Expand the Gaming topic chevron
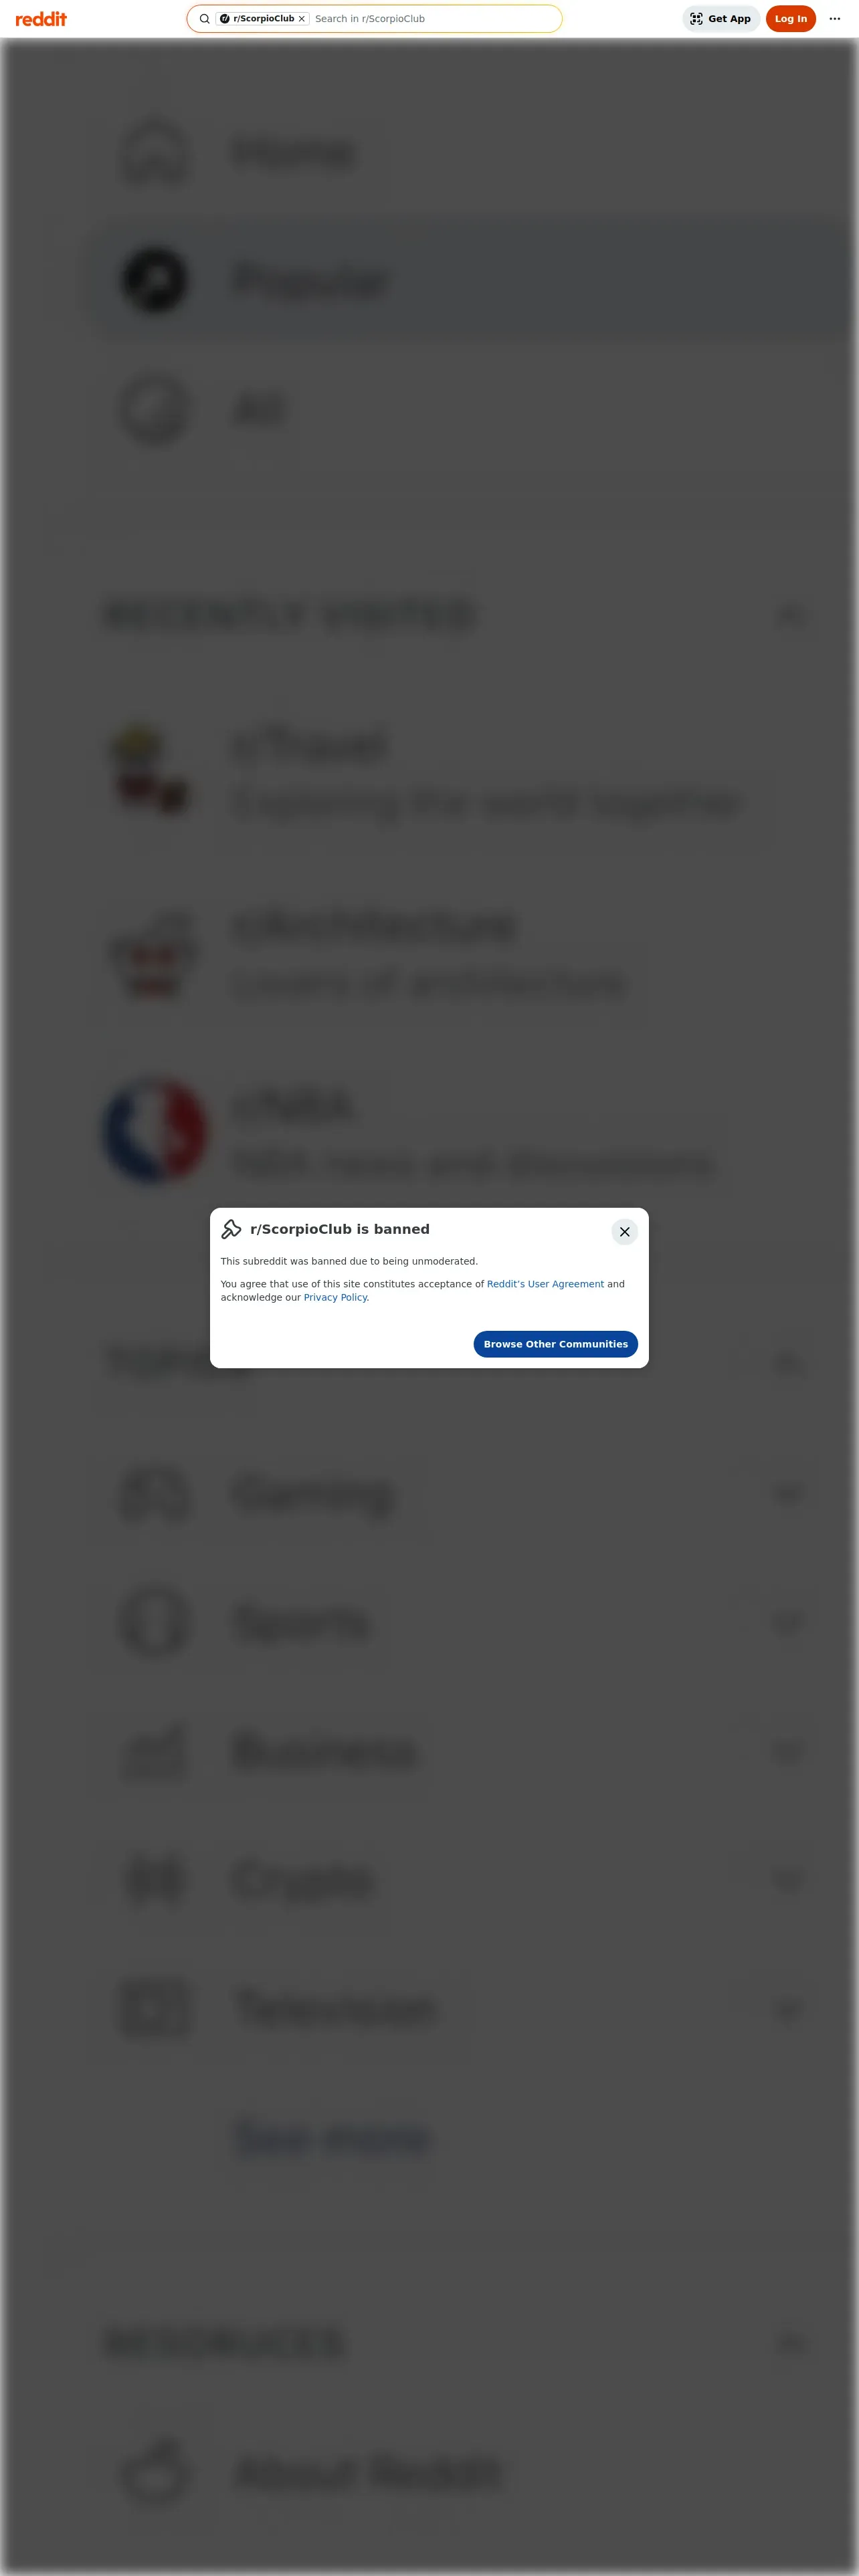 coord(789,1494)
